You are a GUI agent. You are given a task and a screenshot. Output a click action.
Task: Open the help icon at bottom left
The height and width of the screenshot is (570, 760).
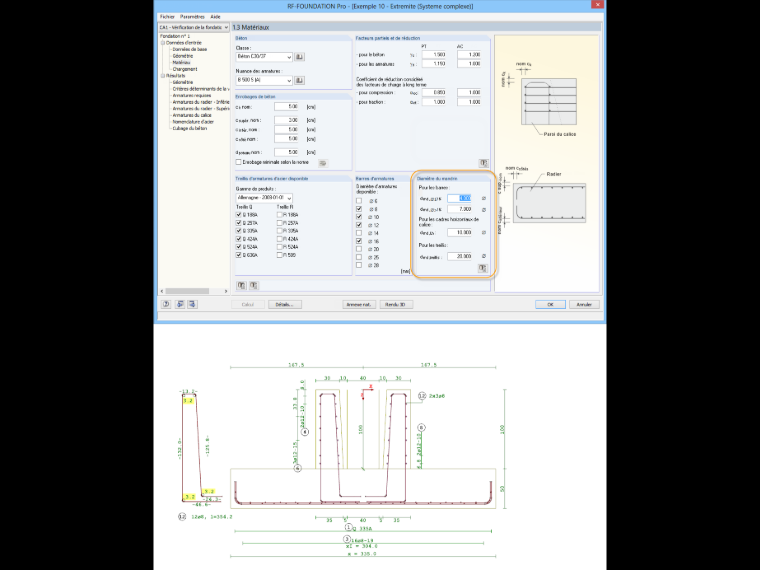pos(166,304)
